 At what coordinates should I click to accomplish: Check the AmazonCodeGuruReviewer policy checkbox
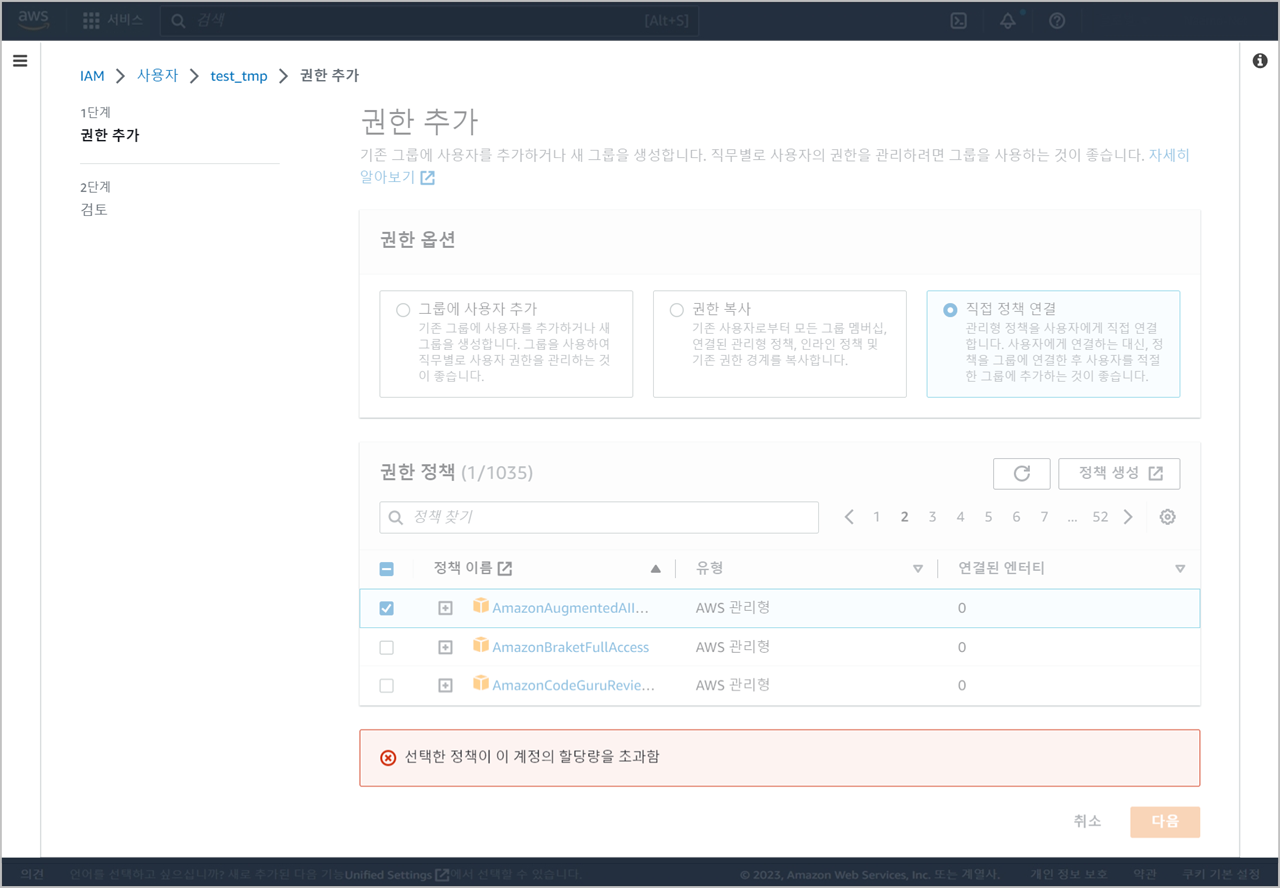[387, 686]
